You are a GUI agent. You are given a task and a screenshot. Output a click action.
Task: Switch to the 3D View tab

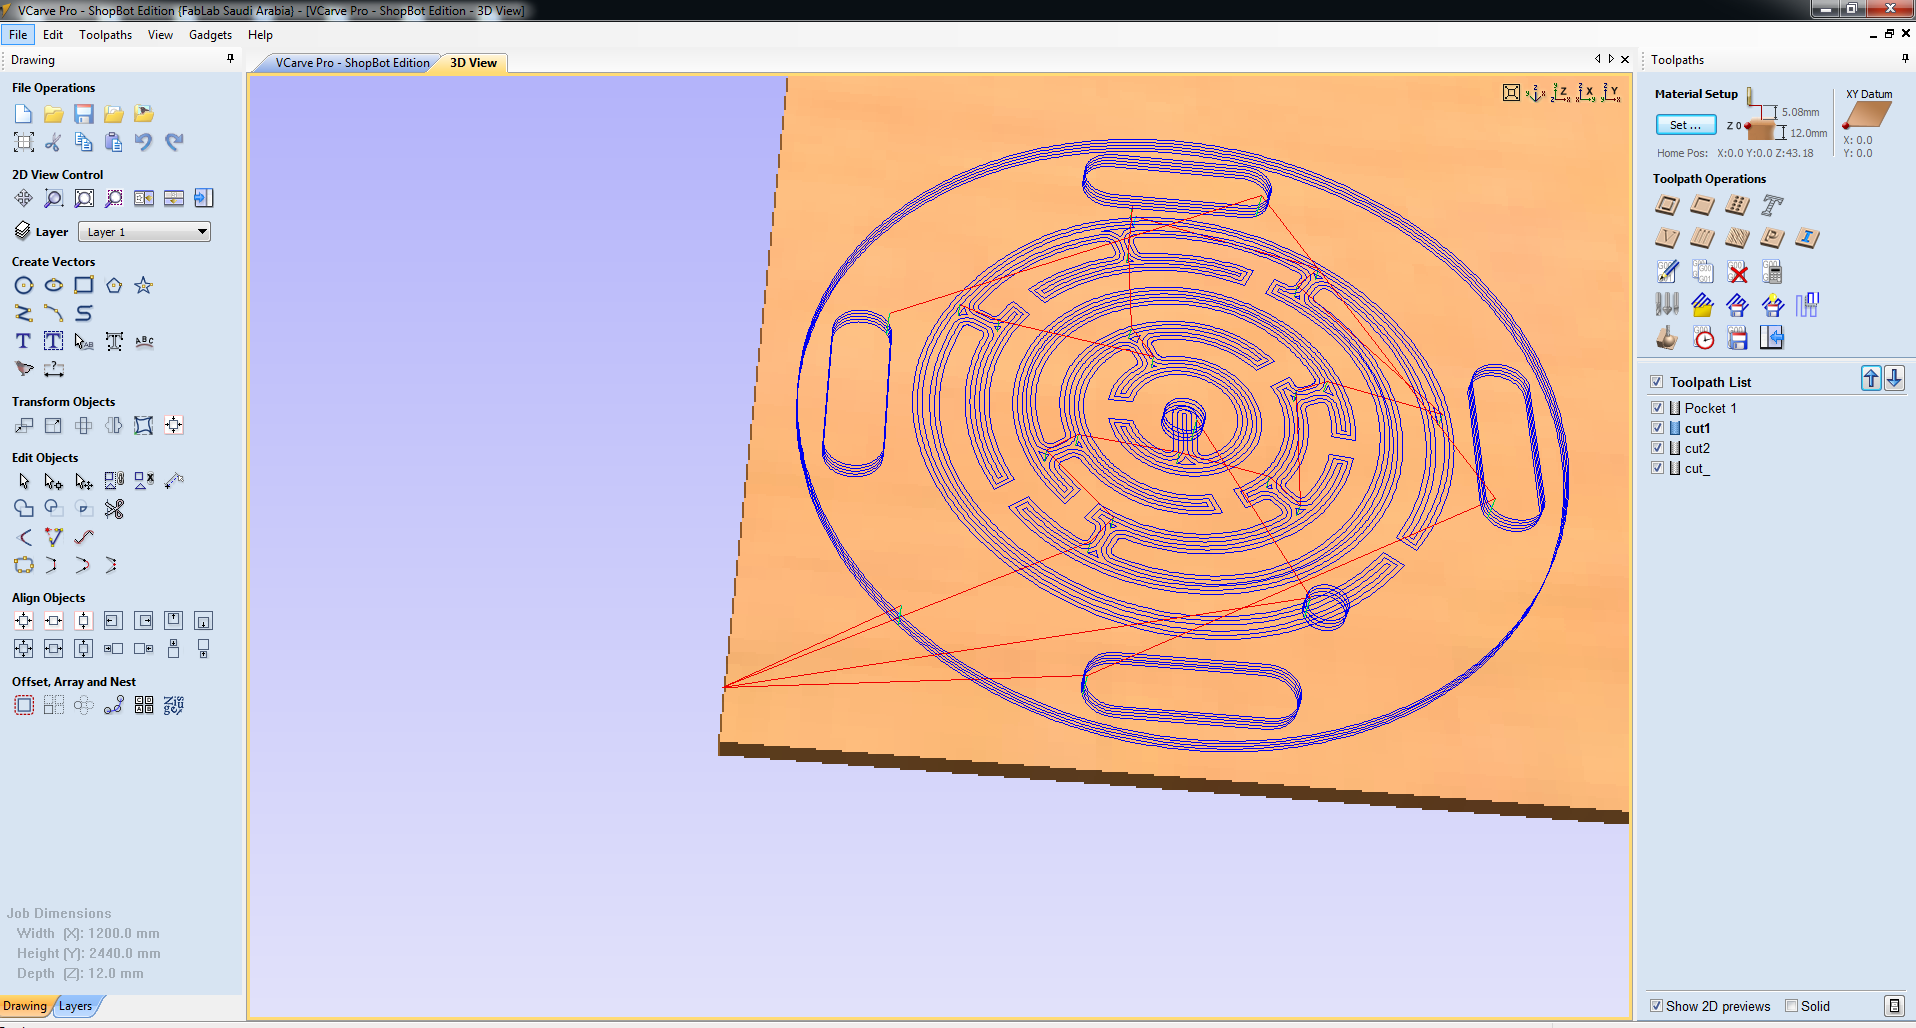tap(471, 62)
